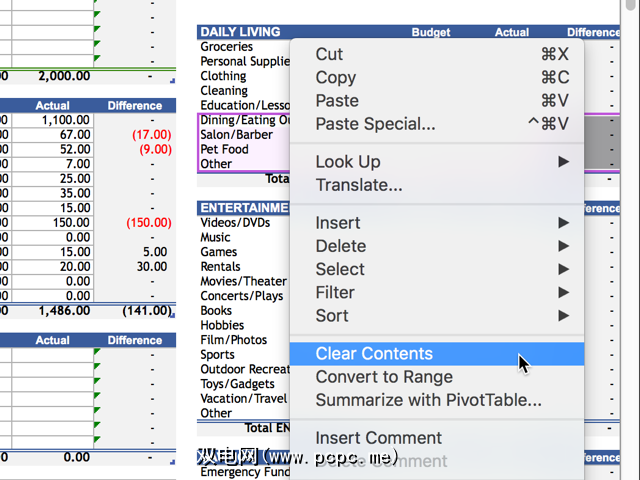Select the Rentals cell
This screenshot has height=480, width=640.
(220, 267)
